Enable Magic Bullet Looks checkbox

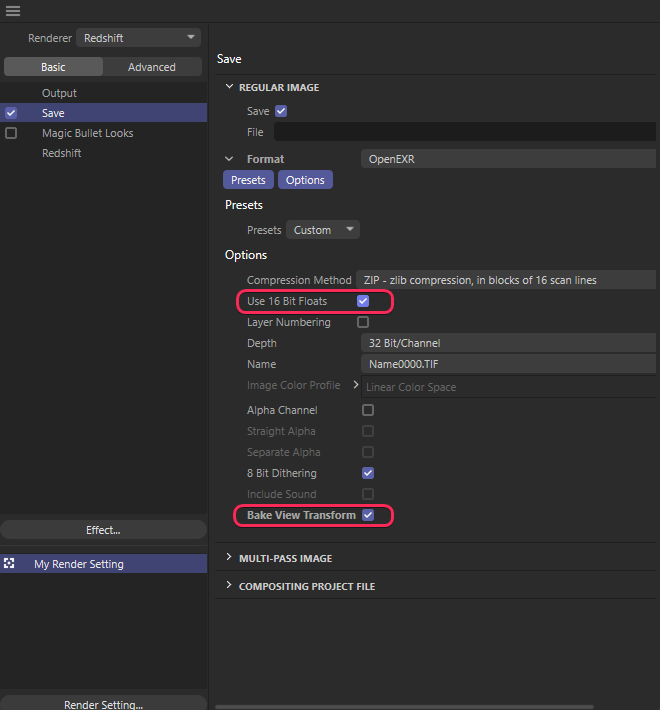[x=11, y=133]
